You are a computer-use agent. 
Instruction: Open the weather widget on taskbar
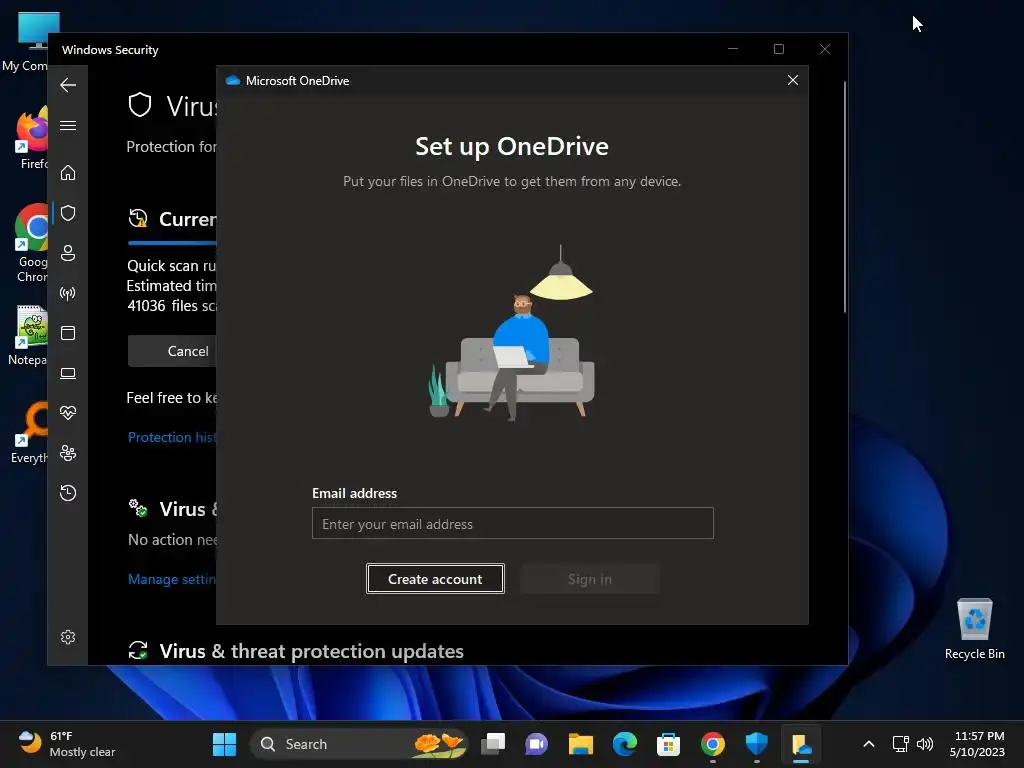[x=67, y=744]
